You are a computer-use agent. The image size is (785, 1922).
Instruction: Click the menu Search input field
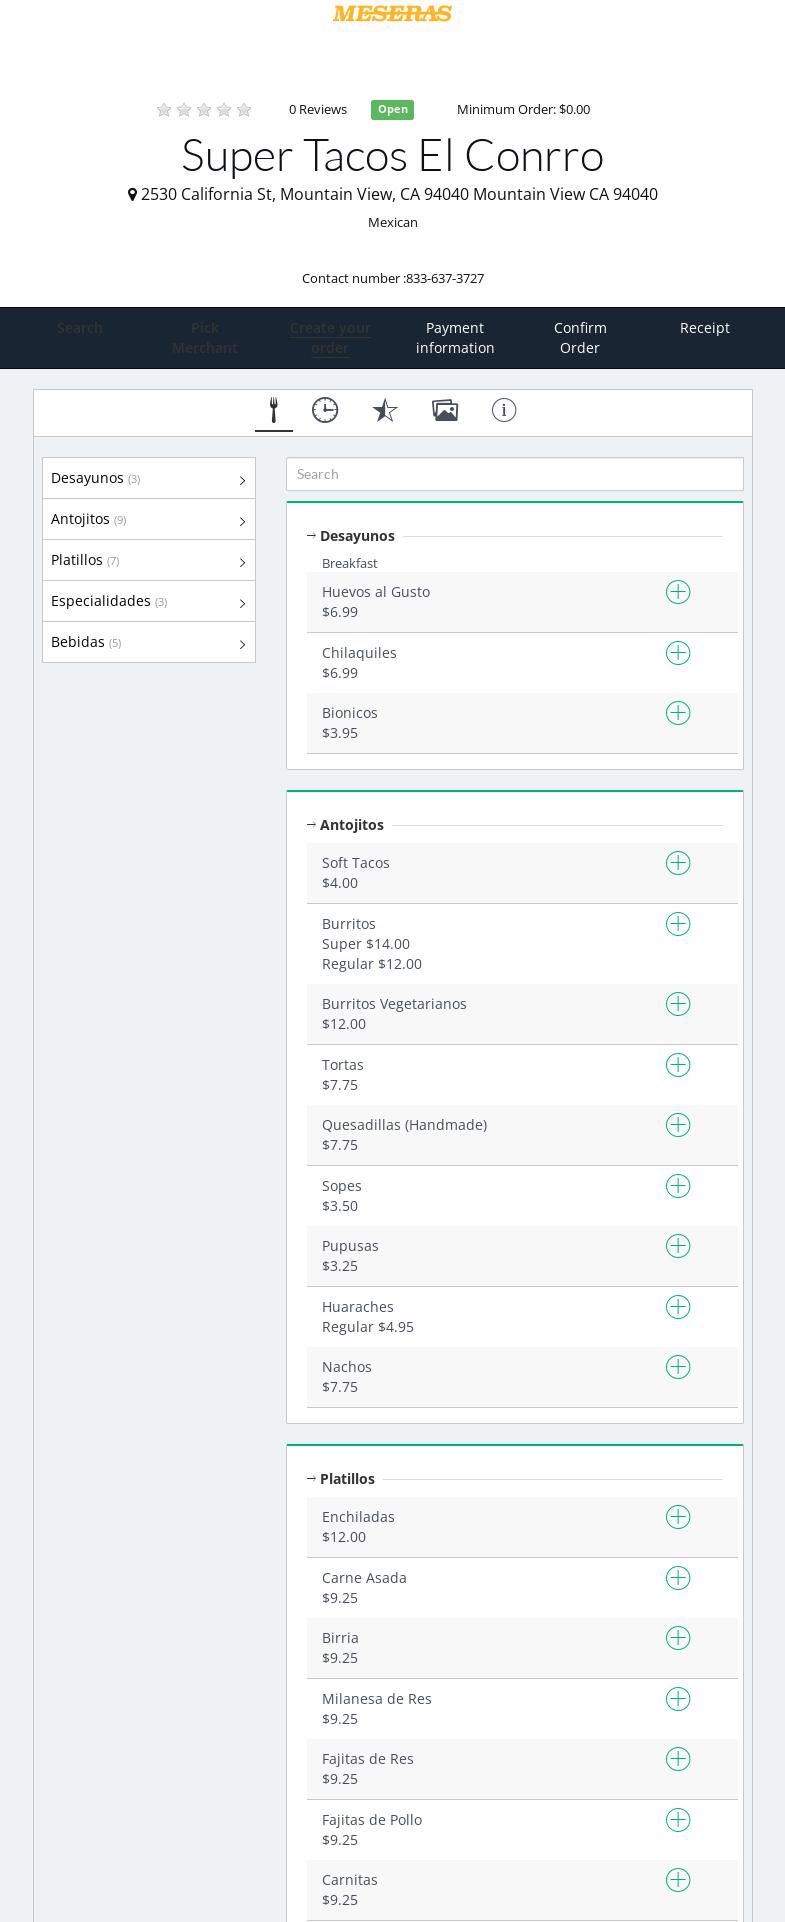[x=514, y=474]
